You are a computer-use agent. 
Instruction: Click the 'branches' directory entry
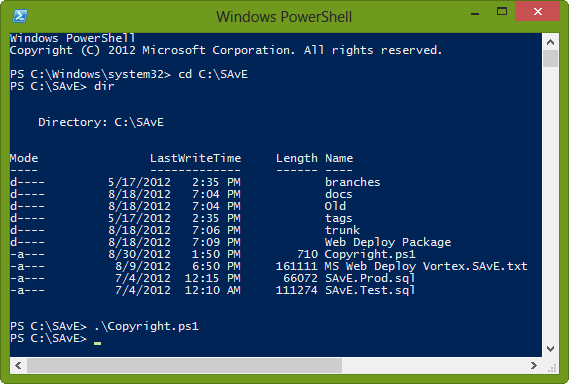(x=352, y=182)
